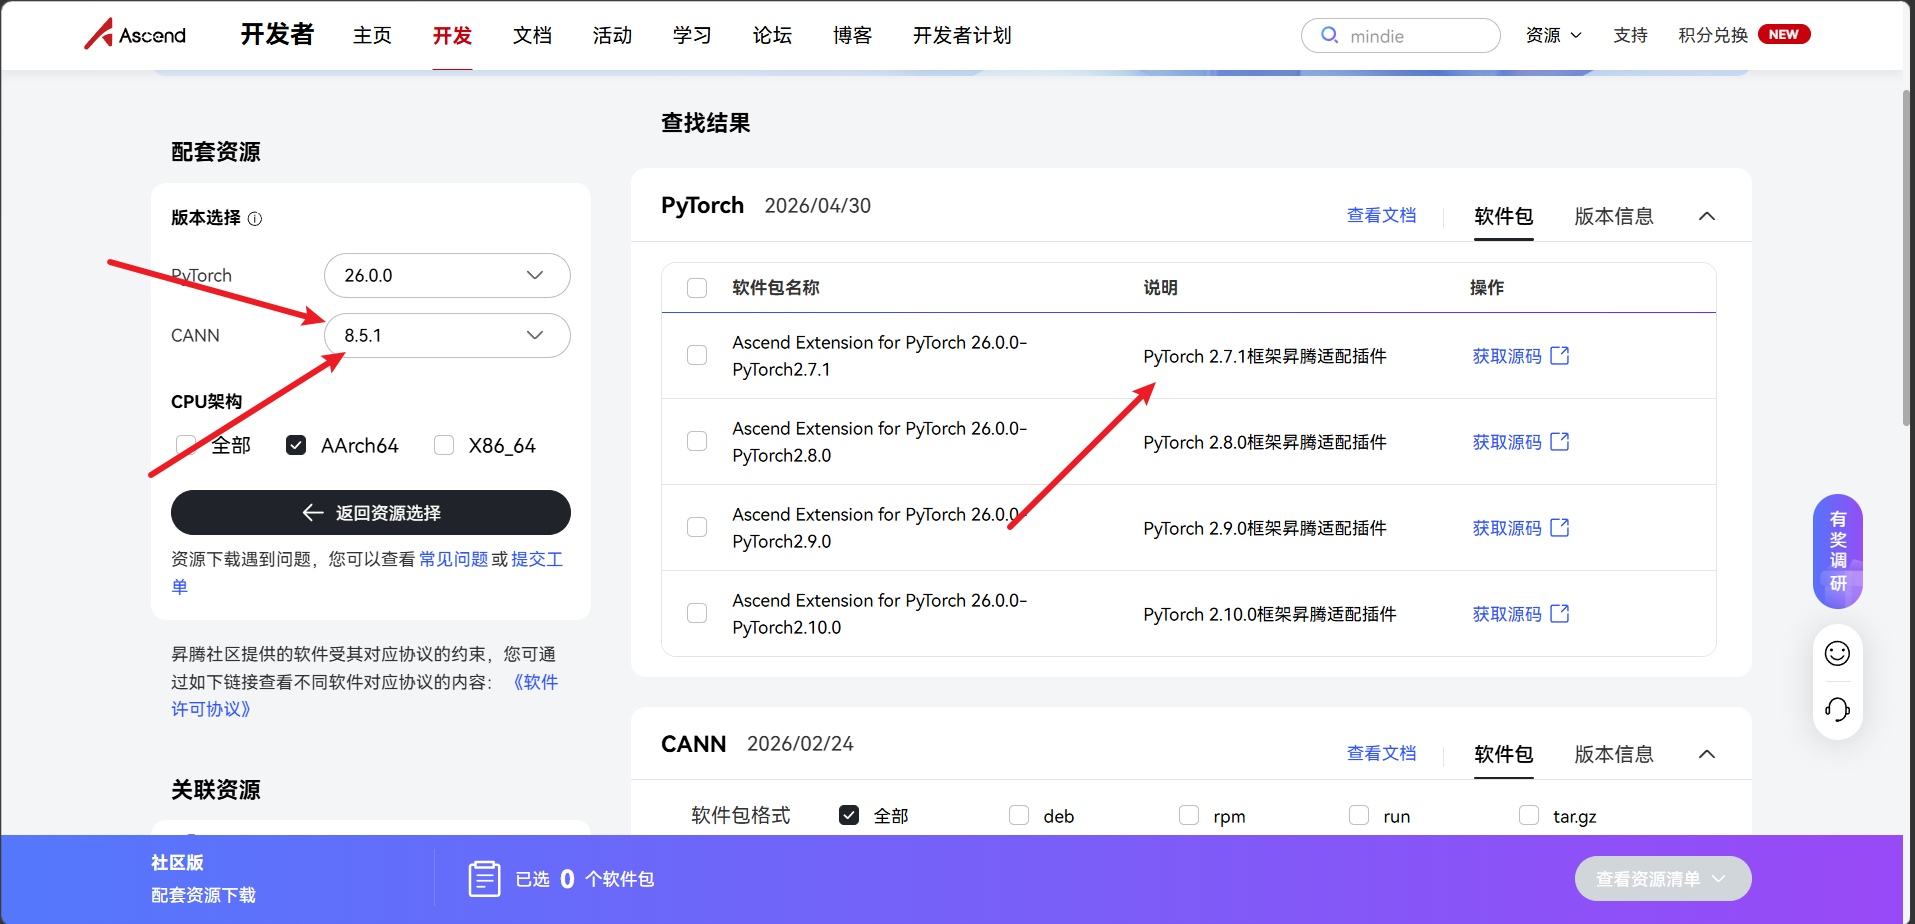Click external link icon for PyTorch2.7.1 source
Screen dimensions: 1915x924
click(x=1560, y=355)
